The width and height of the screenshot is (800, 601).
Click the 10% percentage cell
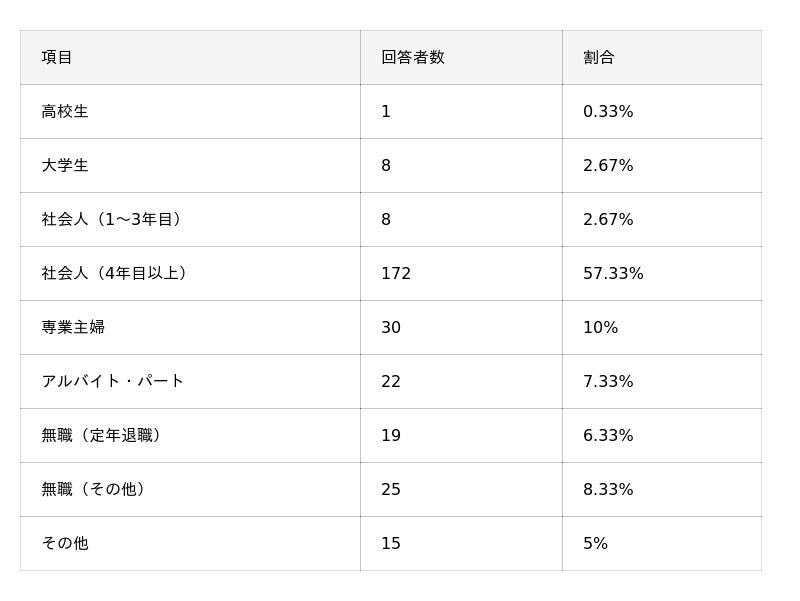[x=600, y=328]
